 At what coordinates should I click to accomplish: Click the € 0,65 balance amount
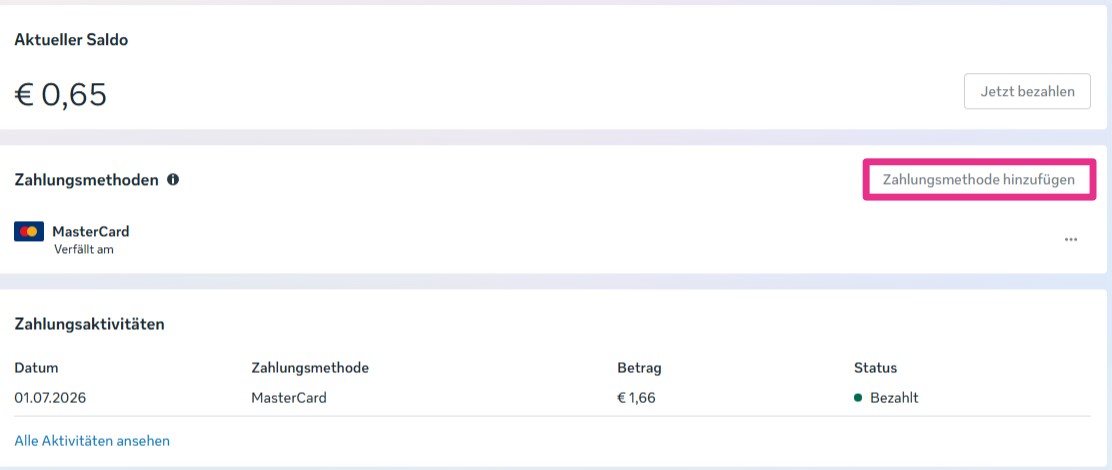60,94
